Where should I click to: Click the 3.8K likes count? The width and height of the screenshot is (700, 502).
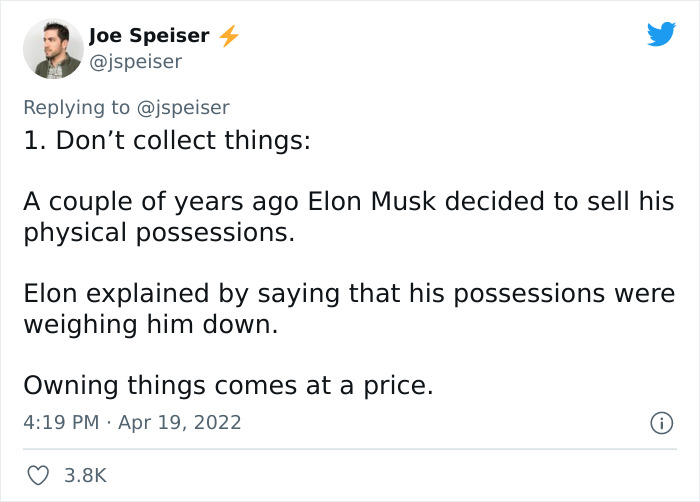(x=85, y=475)
